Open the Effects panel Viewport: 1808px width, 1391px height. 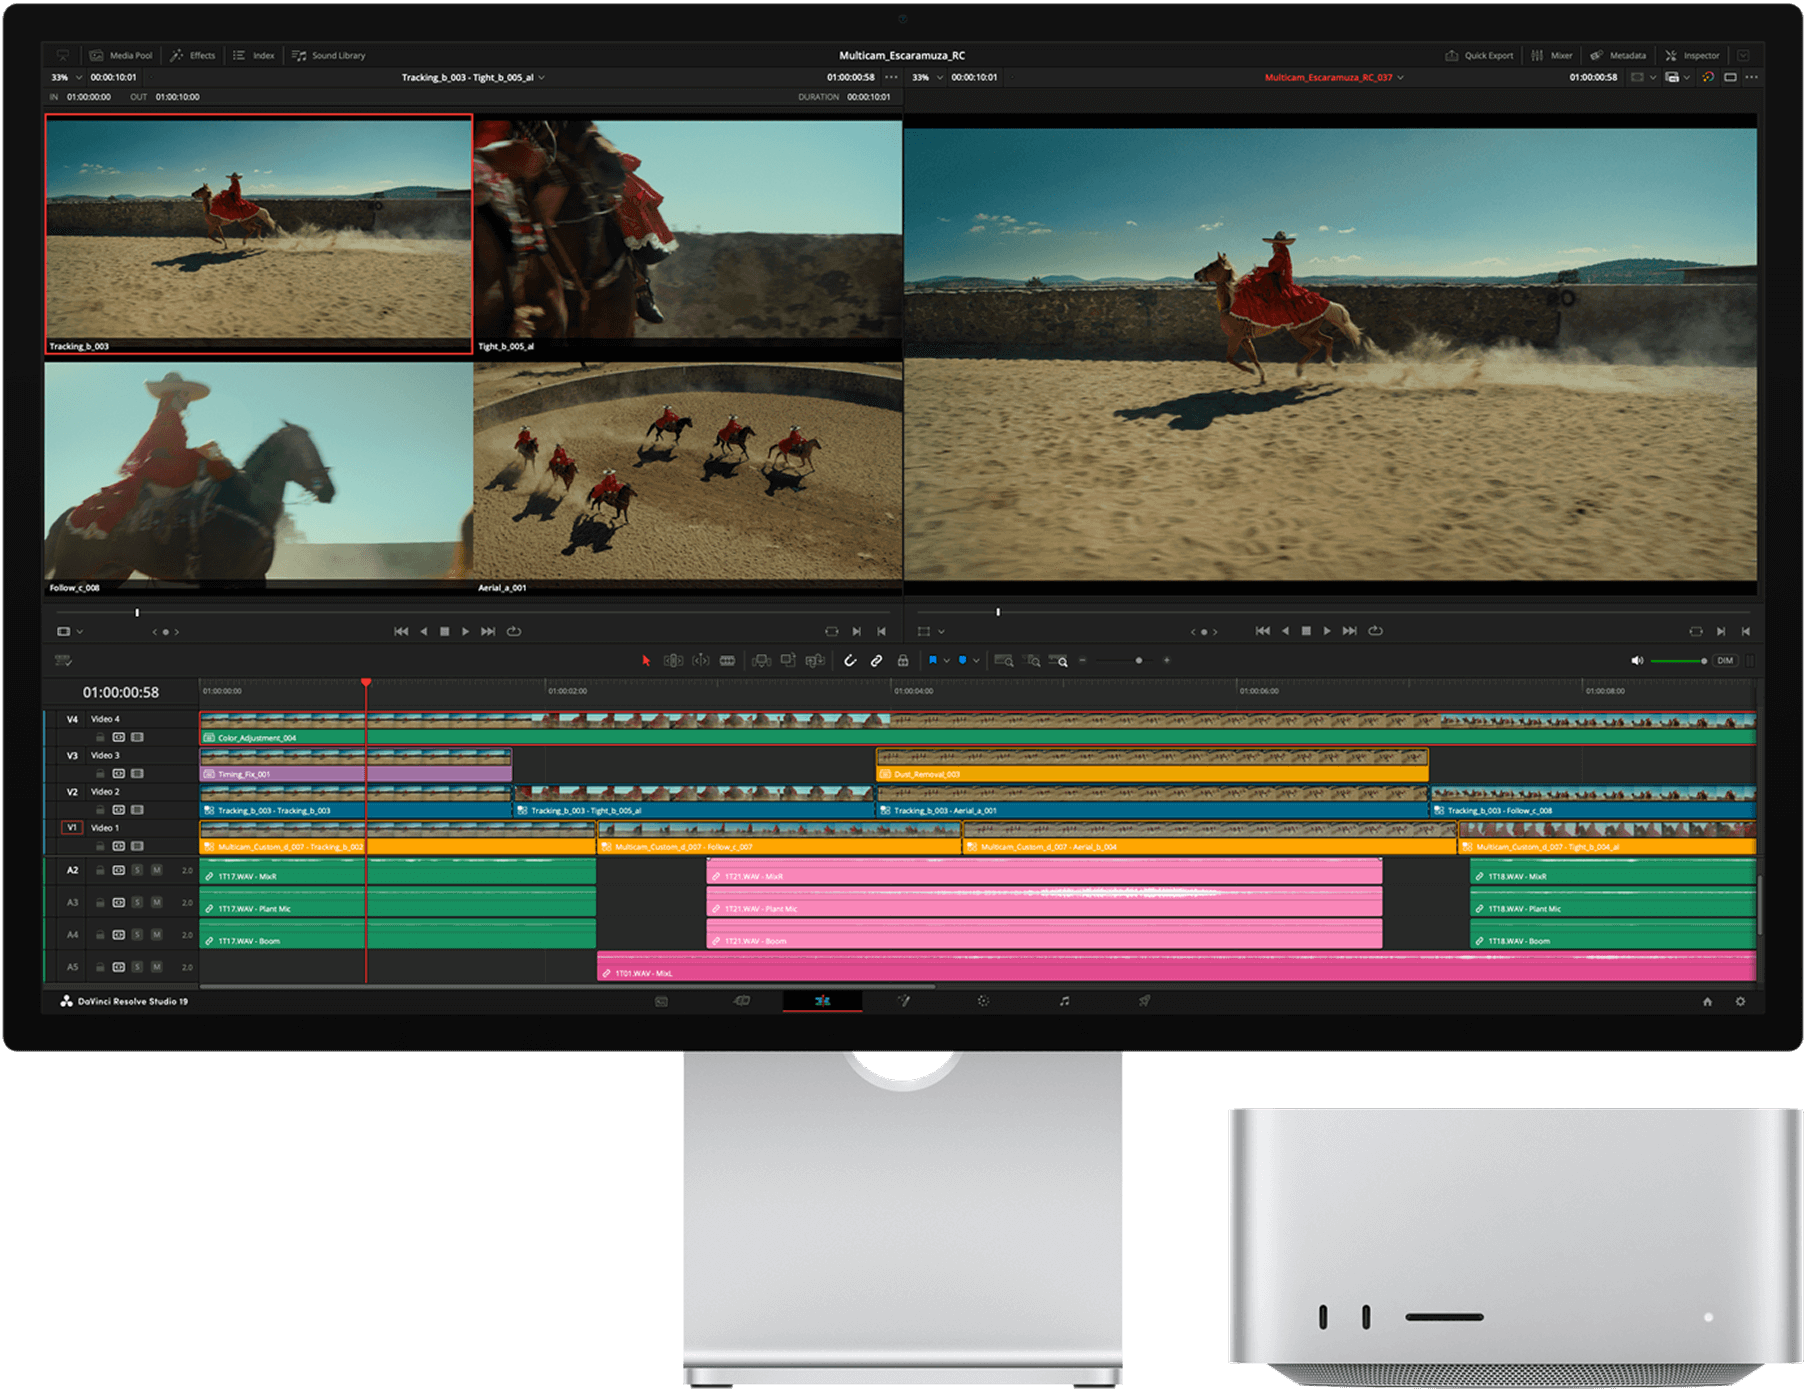[193, 56]
